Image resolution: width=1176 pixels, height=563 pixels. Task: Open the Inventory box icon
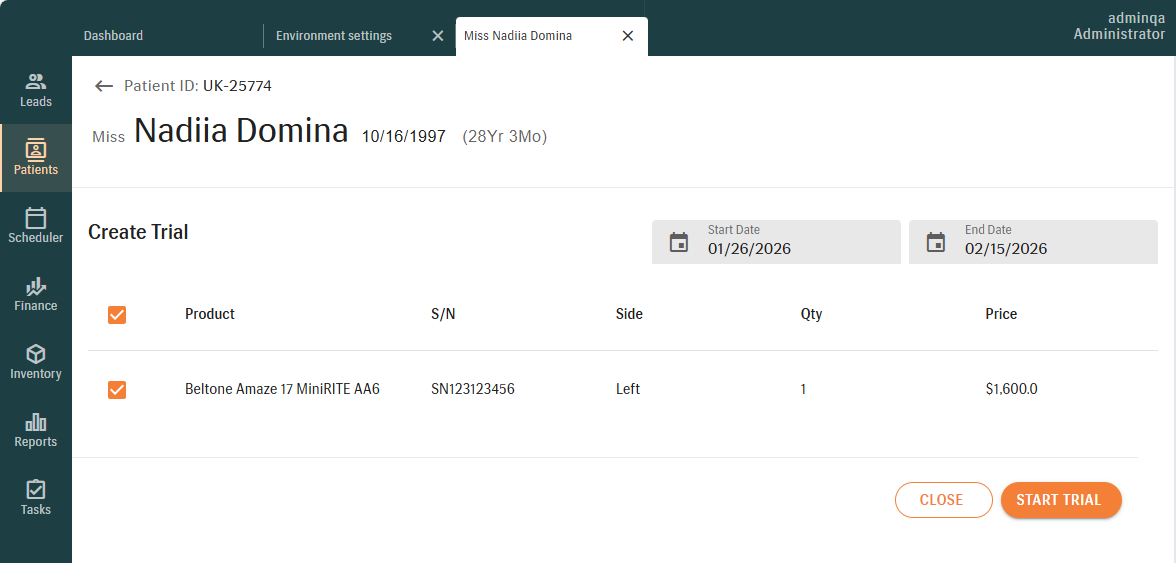36,354
